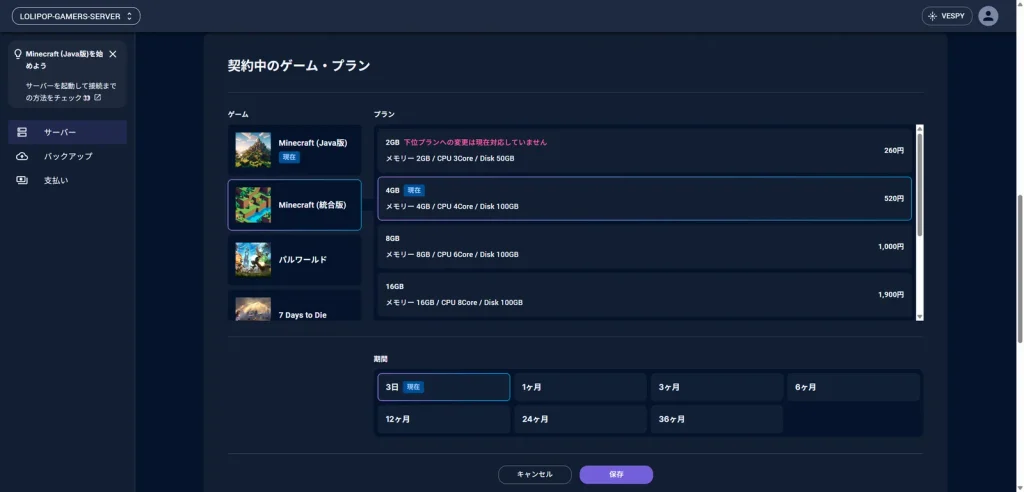Click the pink downgrade-not-supported warning text
The image size is (1024, 492).
(475, 142)
